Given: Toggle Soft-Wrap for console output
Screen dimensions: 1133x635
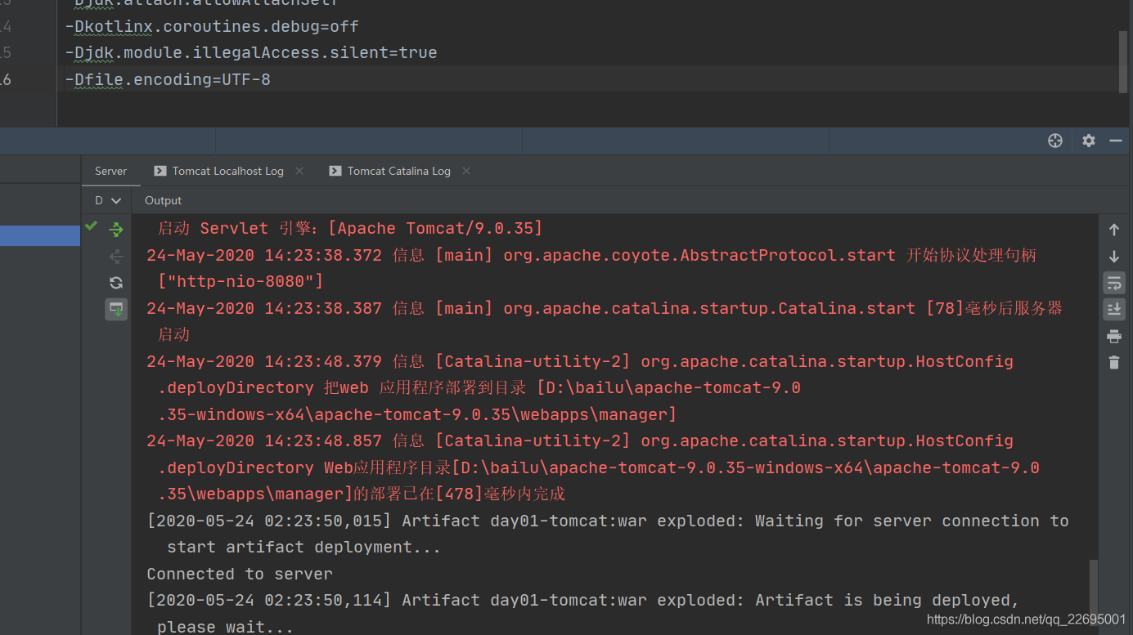Looking at the screenshot, I should tap(1113, 282).
